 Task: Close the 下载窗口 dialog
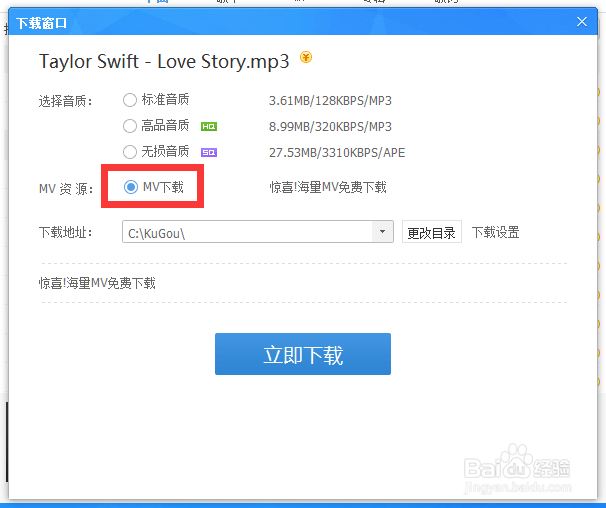pyautogui.click(x=582, y=22)
